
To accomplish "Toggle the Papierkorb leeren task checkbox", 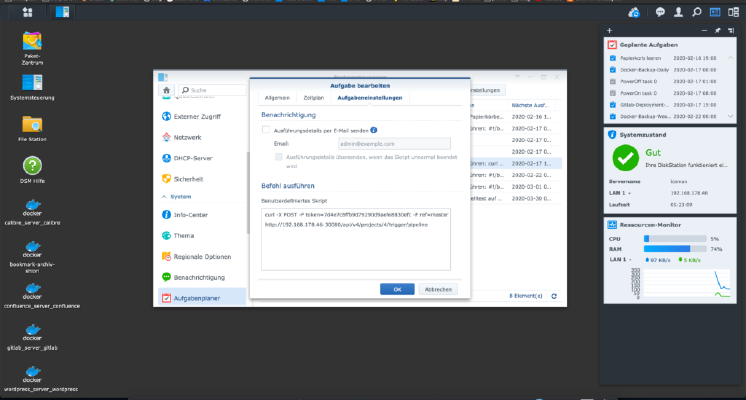I will (x=613, y=58).
